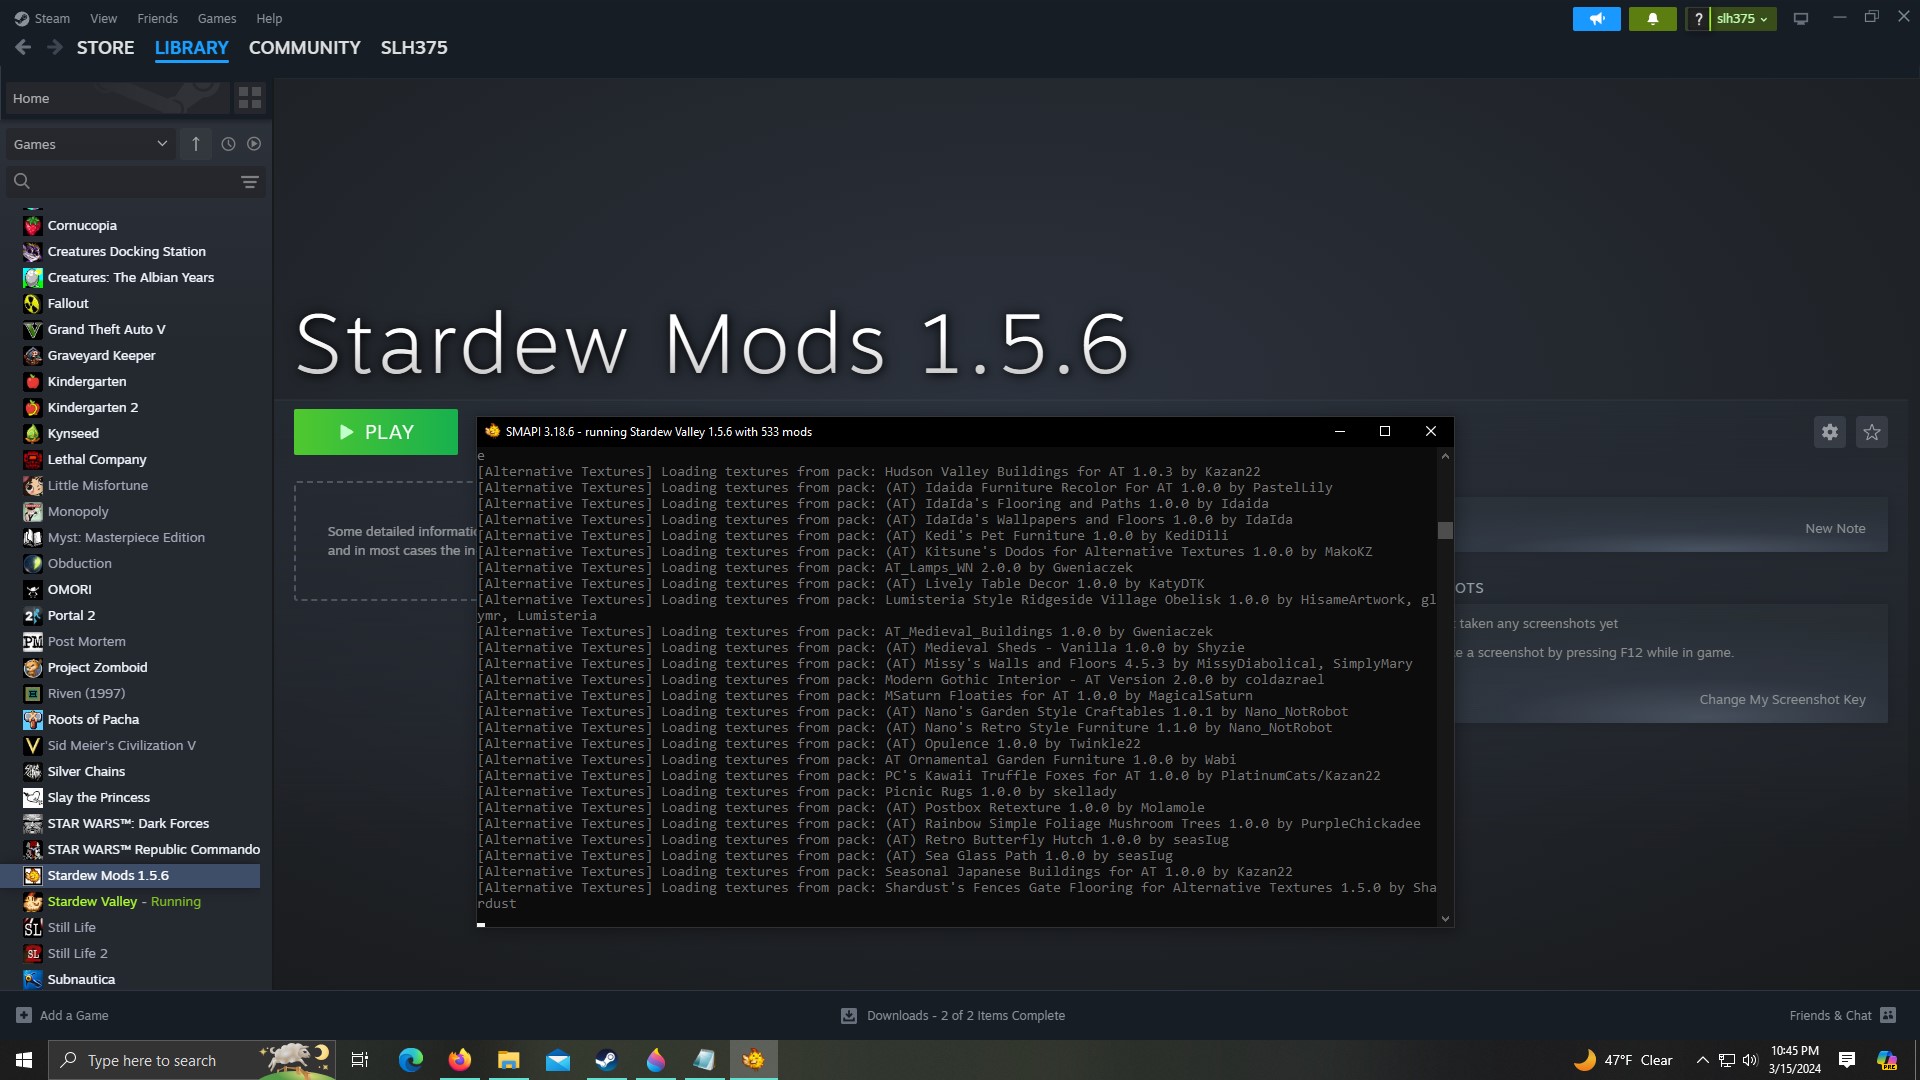Go to the STORE tab
1920x1080 pixels.
pos(105,47)
